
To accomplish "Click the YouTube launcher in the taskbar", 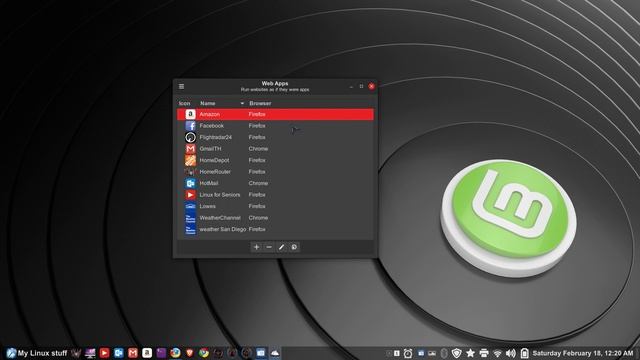I will point(104,353).
